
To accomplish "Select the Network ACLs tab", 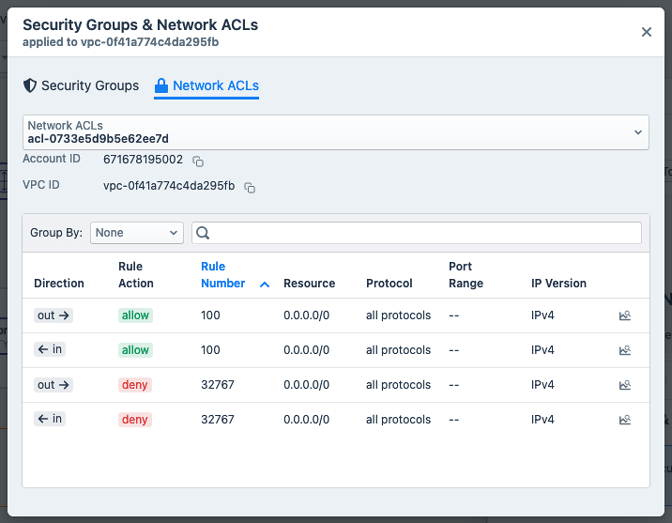I will [x=206, y=86].
